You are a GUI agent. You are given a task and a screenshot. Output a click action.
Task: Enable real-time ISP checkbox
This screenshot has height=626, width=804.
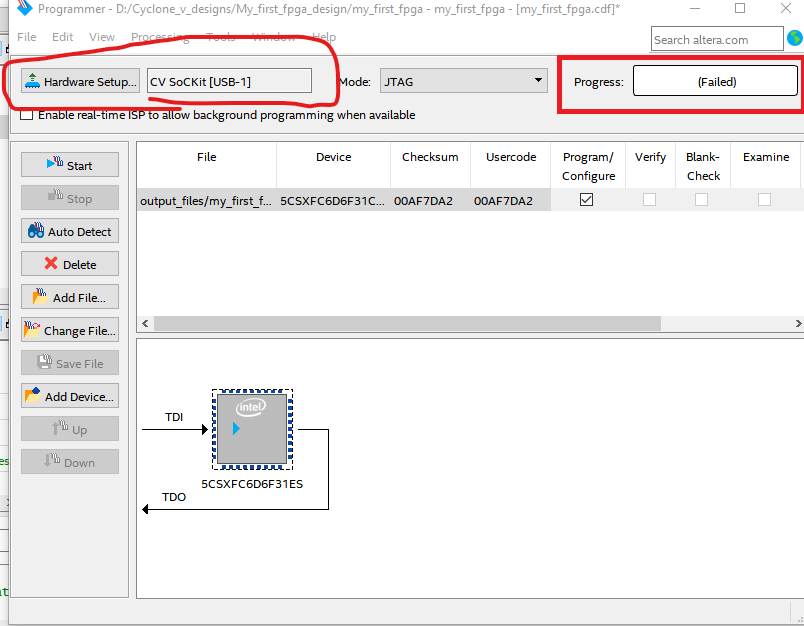click(x=26, y=114)
